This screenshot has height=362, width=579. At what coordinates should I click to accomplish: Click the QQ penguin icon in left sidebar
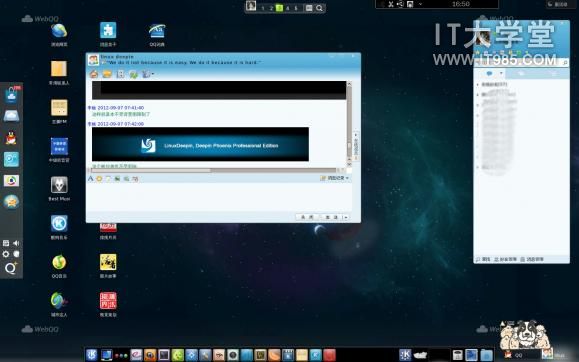tap(11, 138)
